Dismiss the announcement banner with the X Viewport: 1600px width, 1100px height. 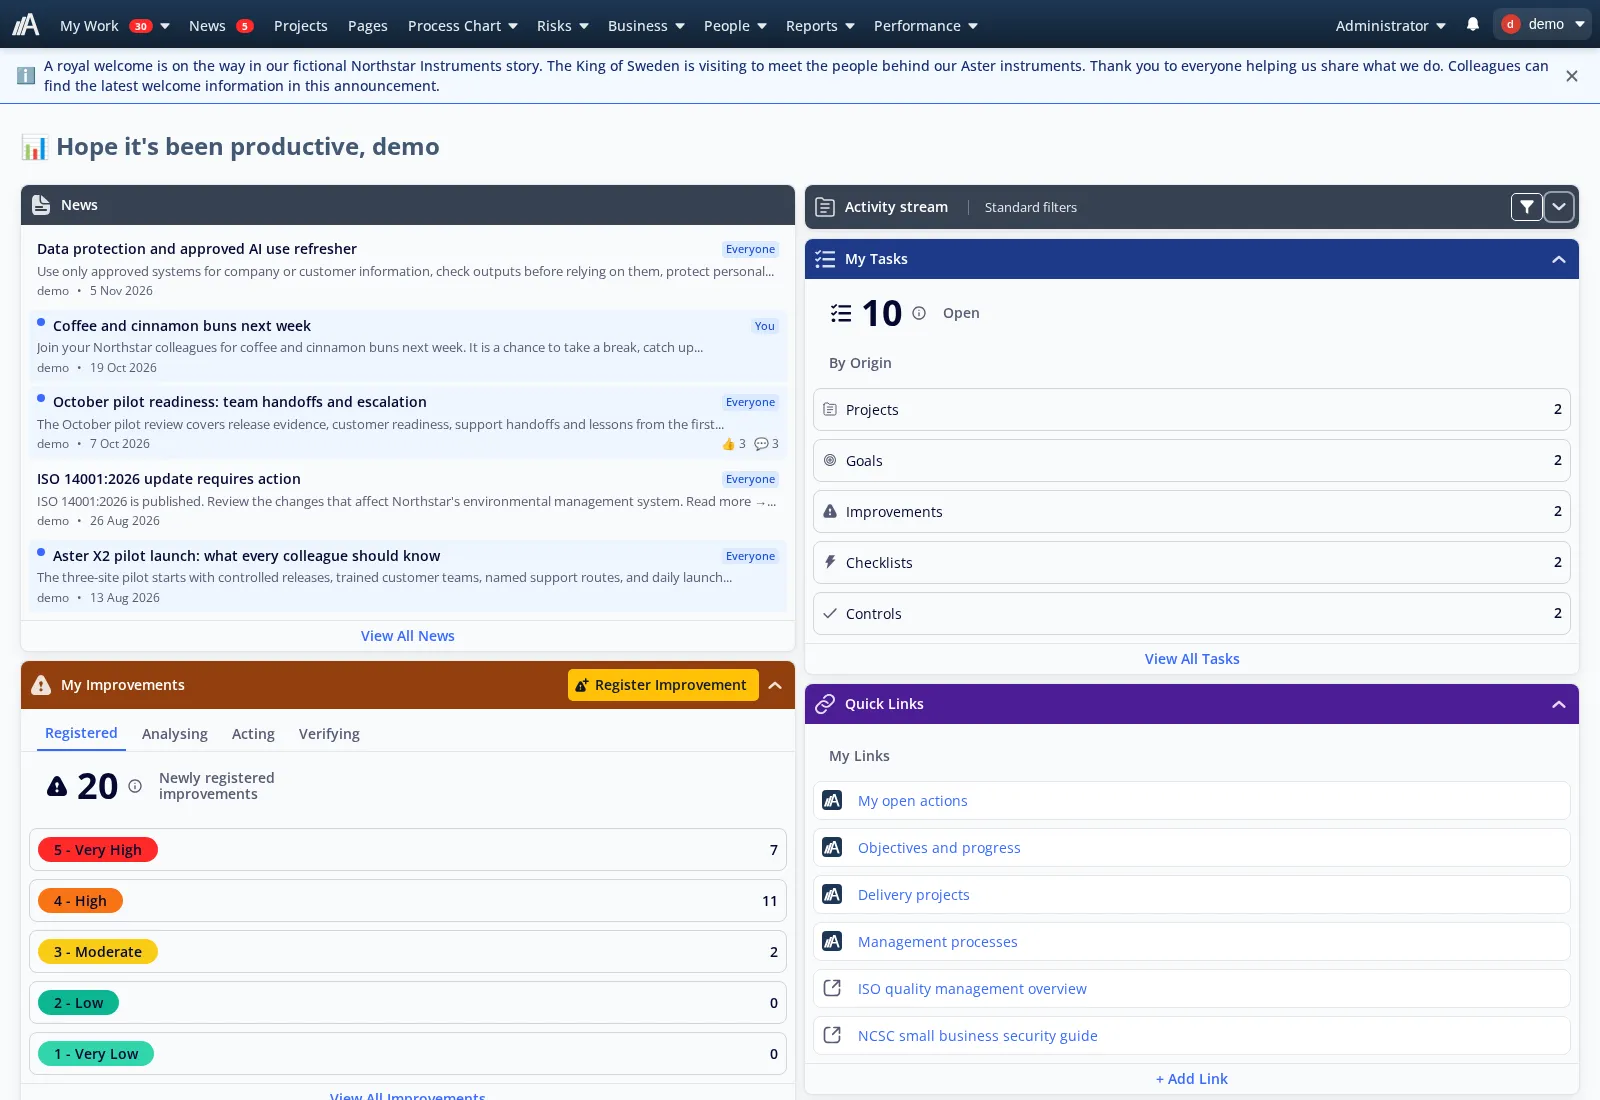(x=1572, y=76)
